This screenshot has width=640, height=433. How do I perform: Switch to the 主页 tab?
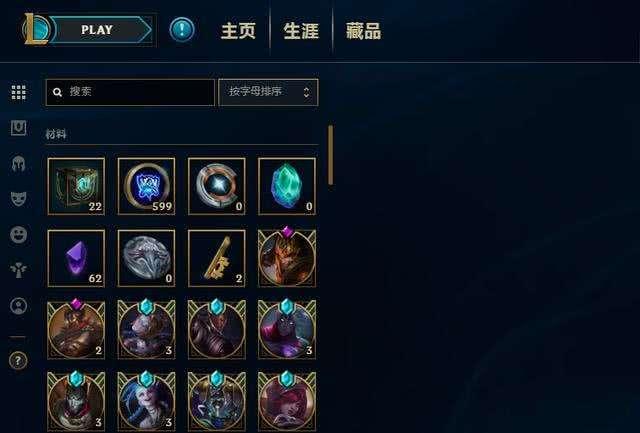click(238, 31)
